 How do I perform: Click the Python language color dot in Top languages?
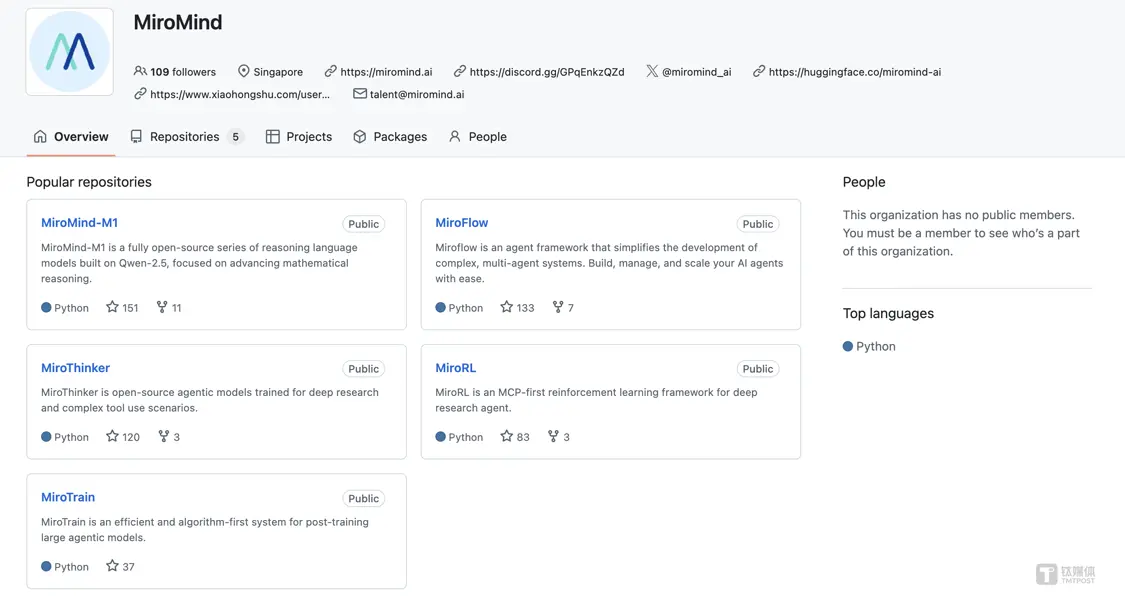pos(848,346)
